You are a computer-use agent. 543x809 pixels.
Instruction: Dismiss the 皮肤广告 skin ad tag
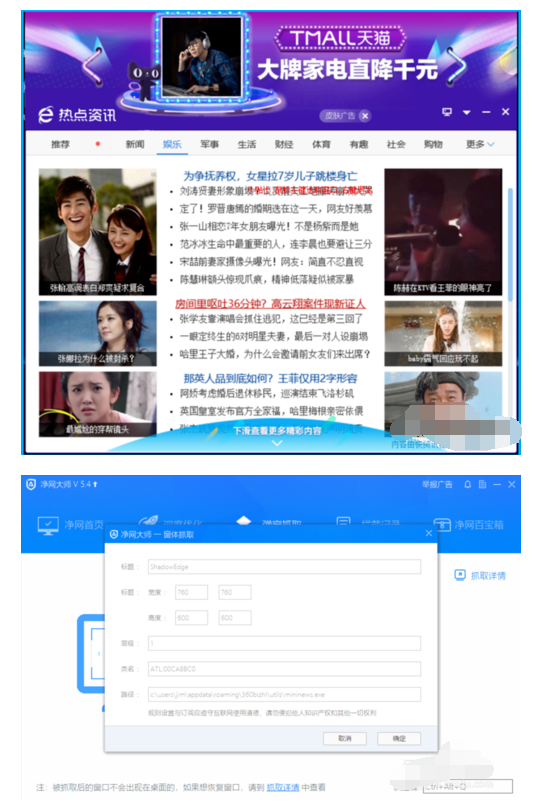tap(365, 116)
